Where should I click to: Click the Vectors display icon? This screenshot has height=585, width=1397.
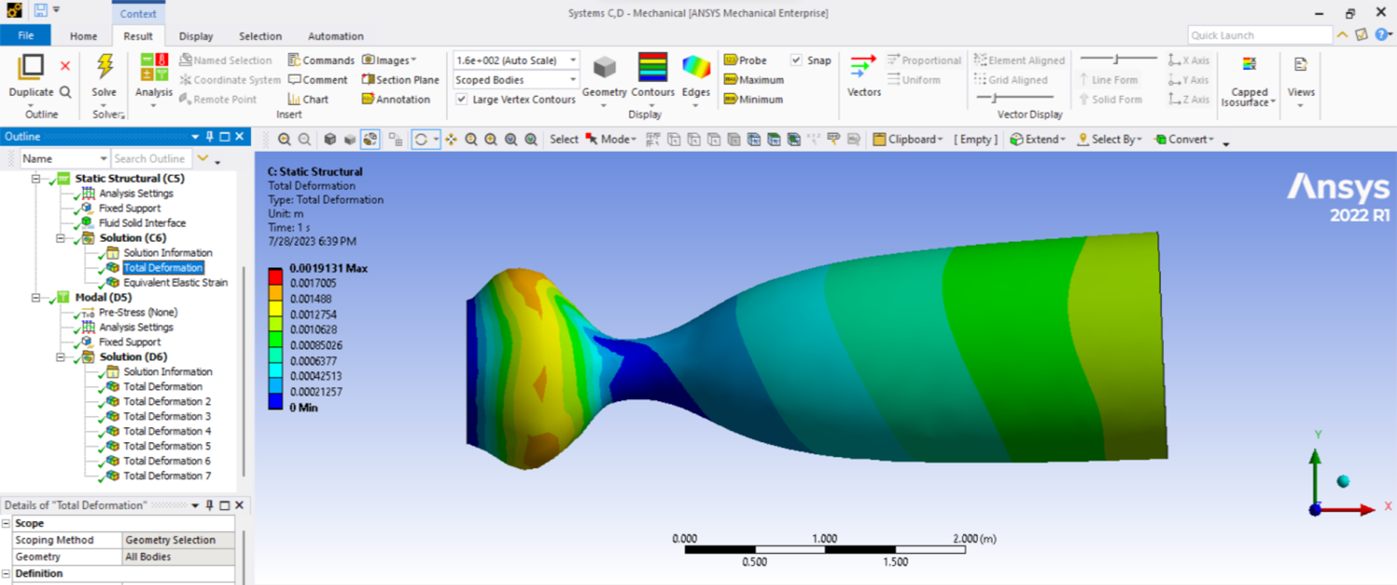pos(863,67)
